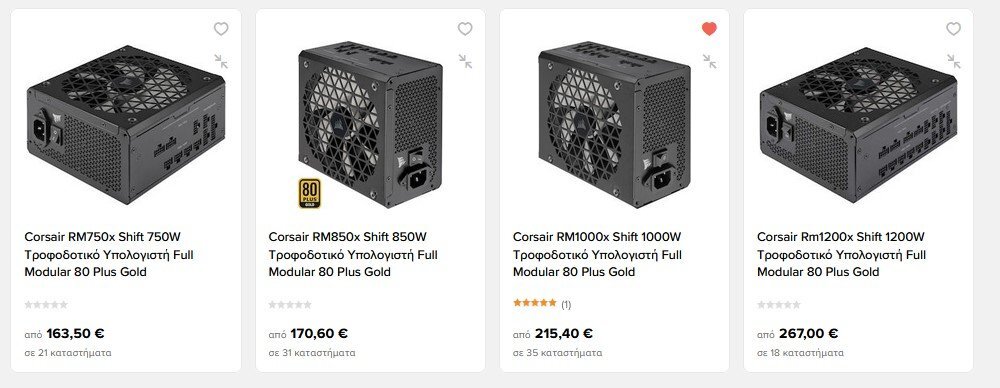This screenshot has height=388, width=1000.
Task: Open Corsair RM1000x Shift 1000W product title
Action: pyautogui.click(x=598, y=255)
